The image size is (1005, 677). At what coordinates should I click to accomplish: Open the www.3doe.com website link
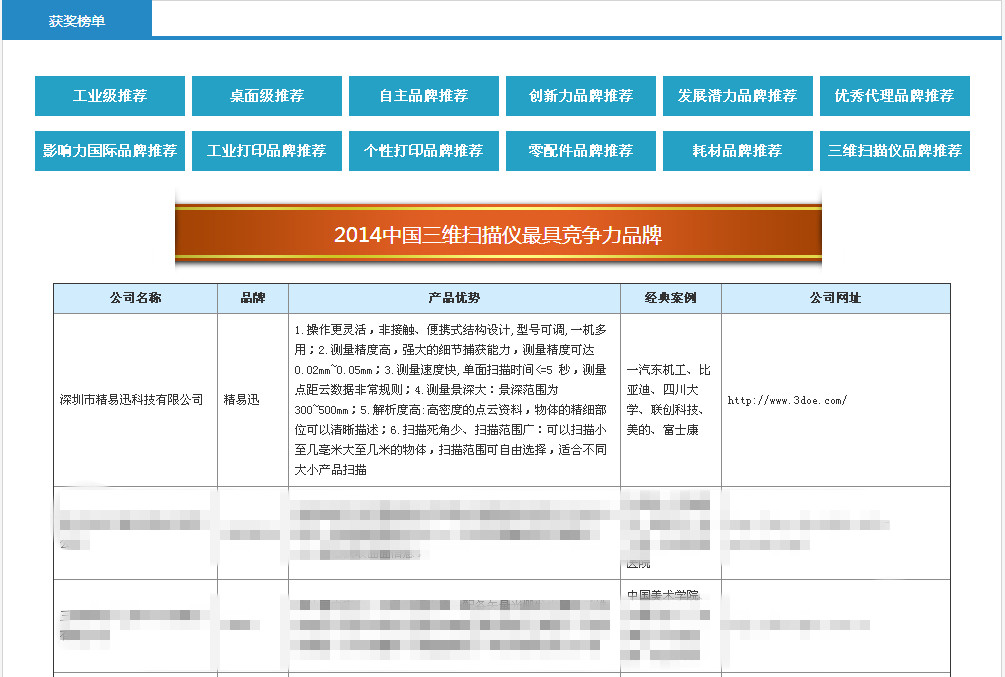pos(787,401)
